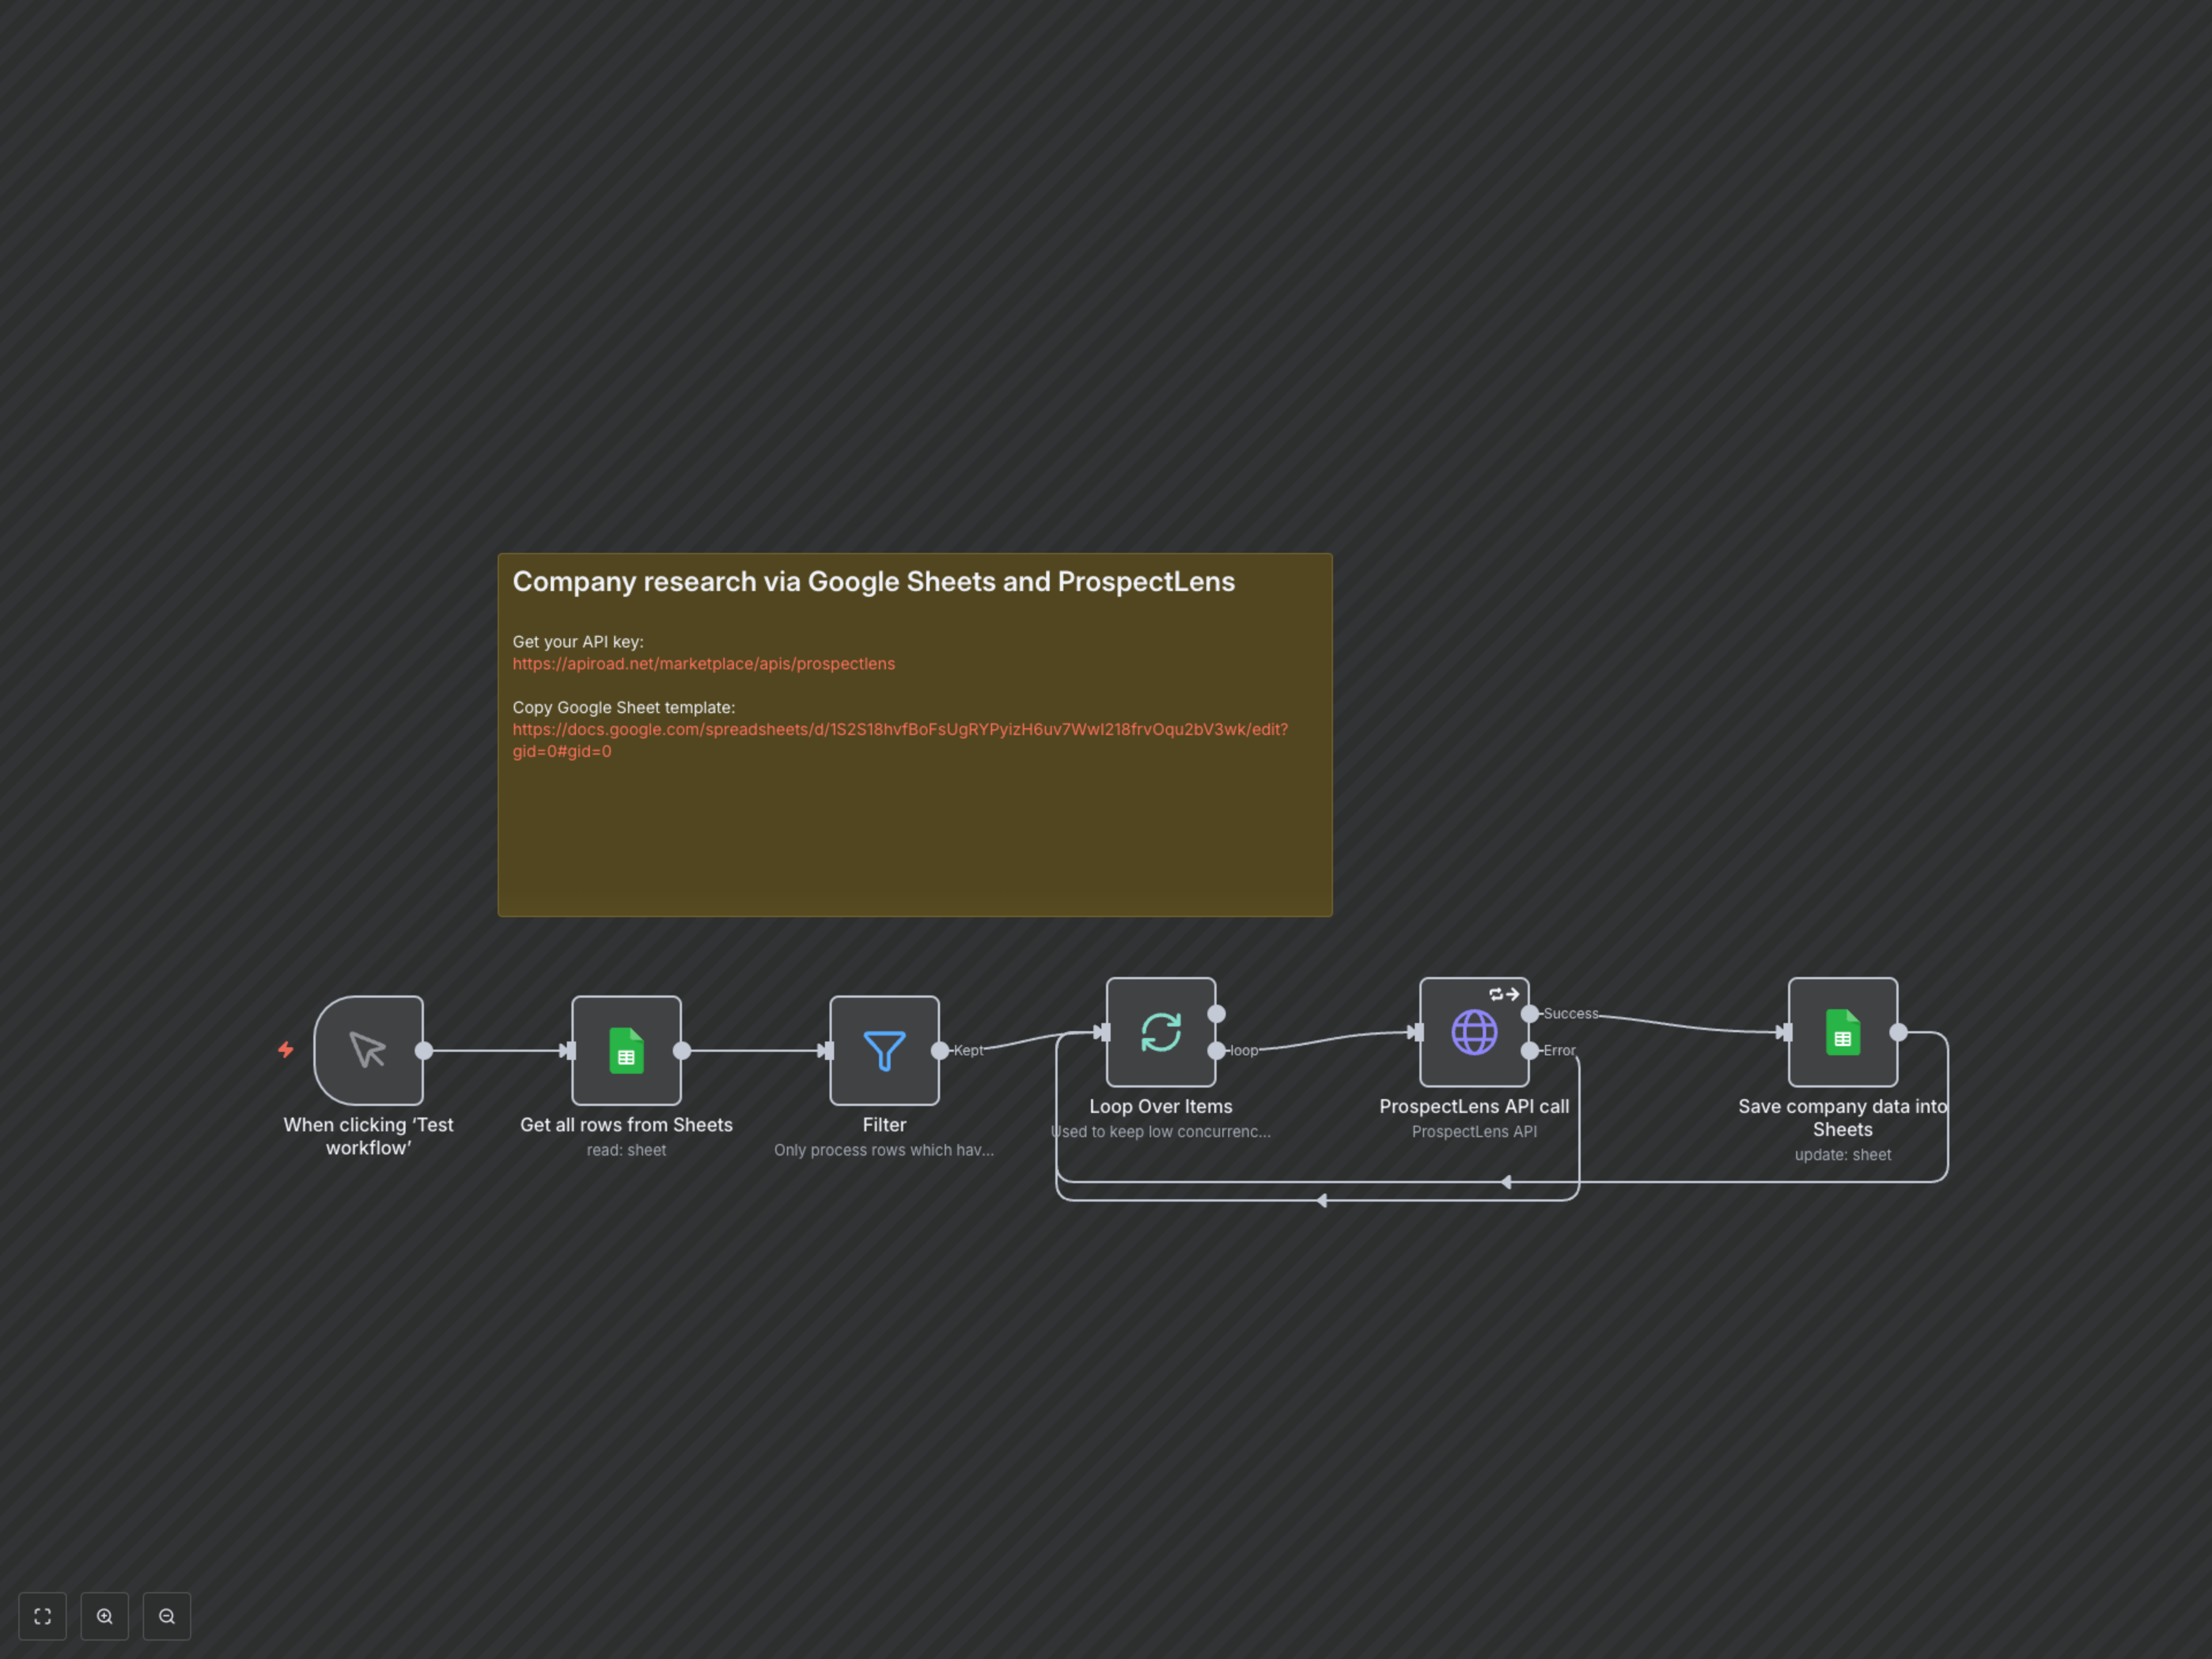Zoom in using the magnifier plus icon
Image resolution: width=2212 pixels, height=1659 pixels.
pyautogui.click(x=105, y=1616)
